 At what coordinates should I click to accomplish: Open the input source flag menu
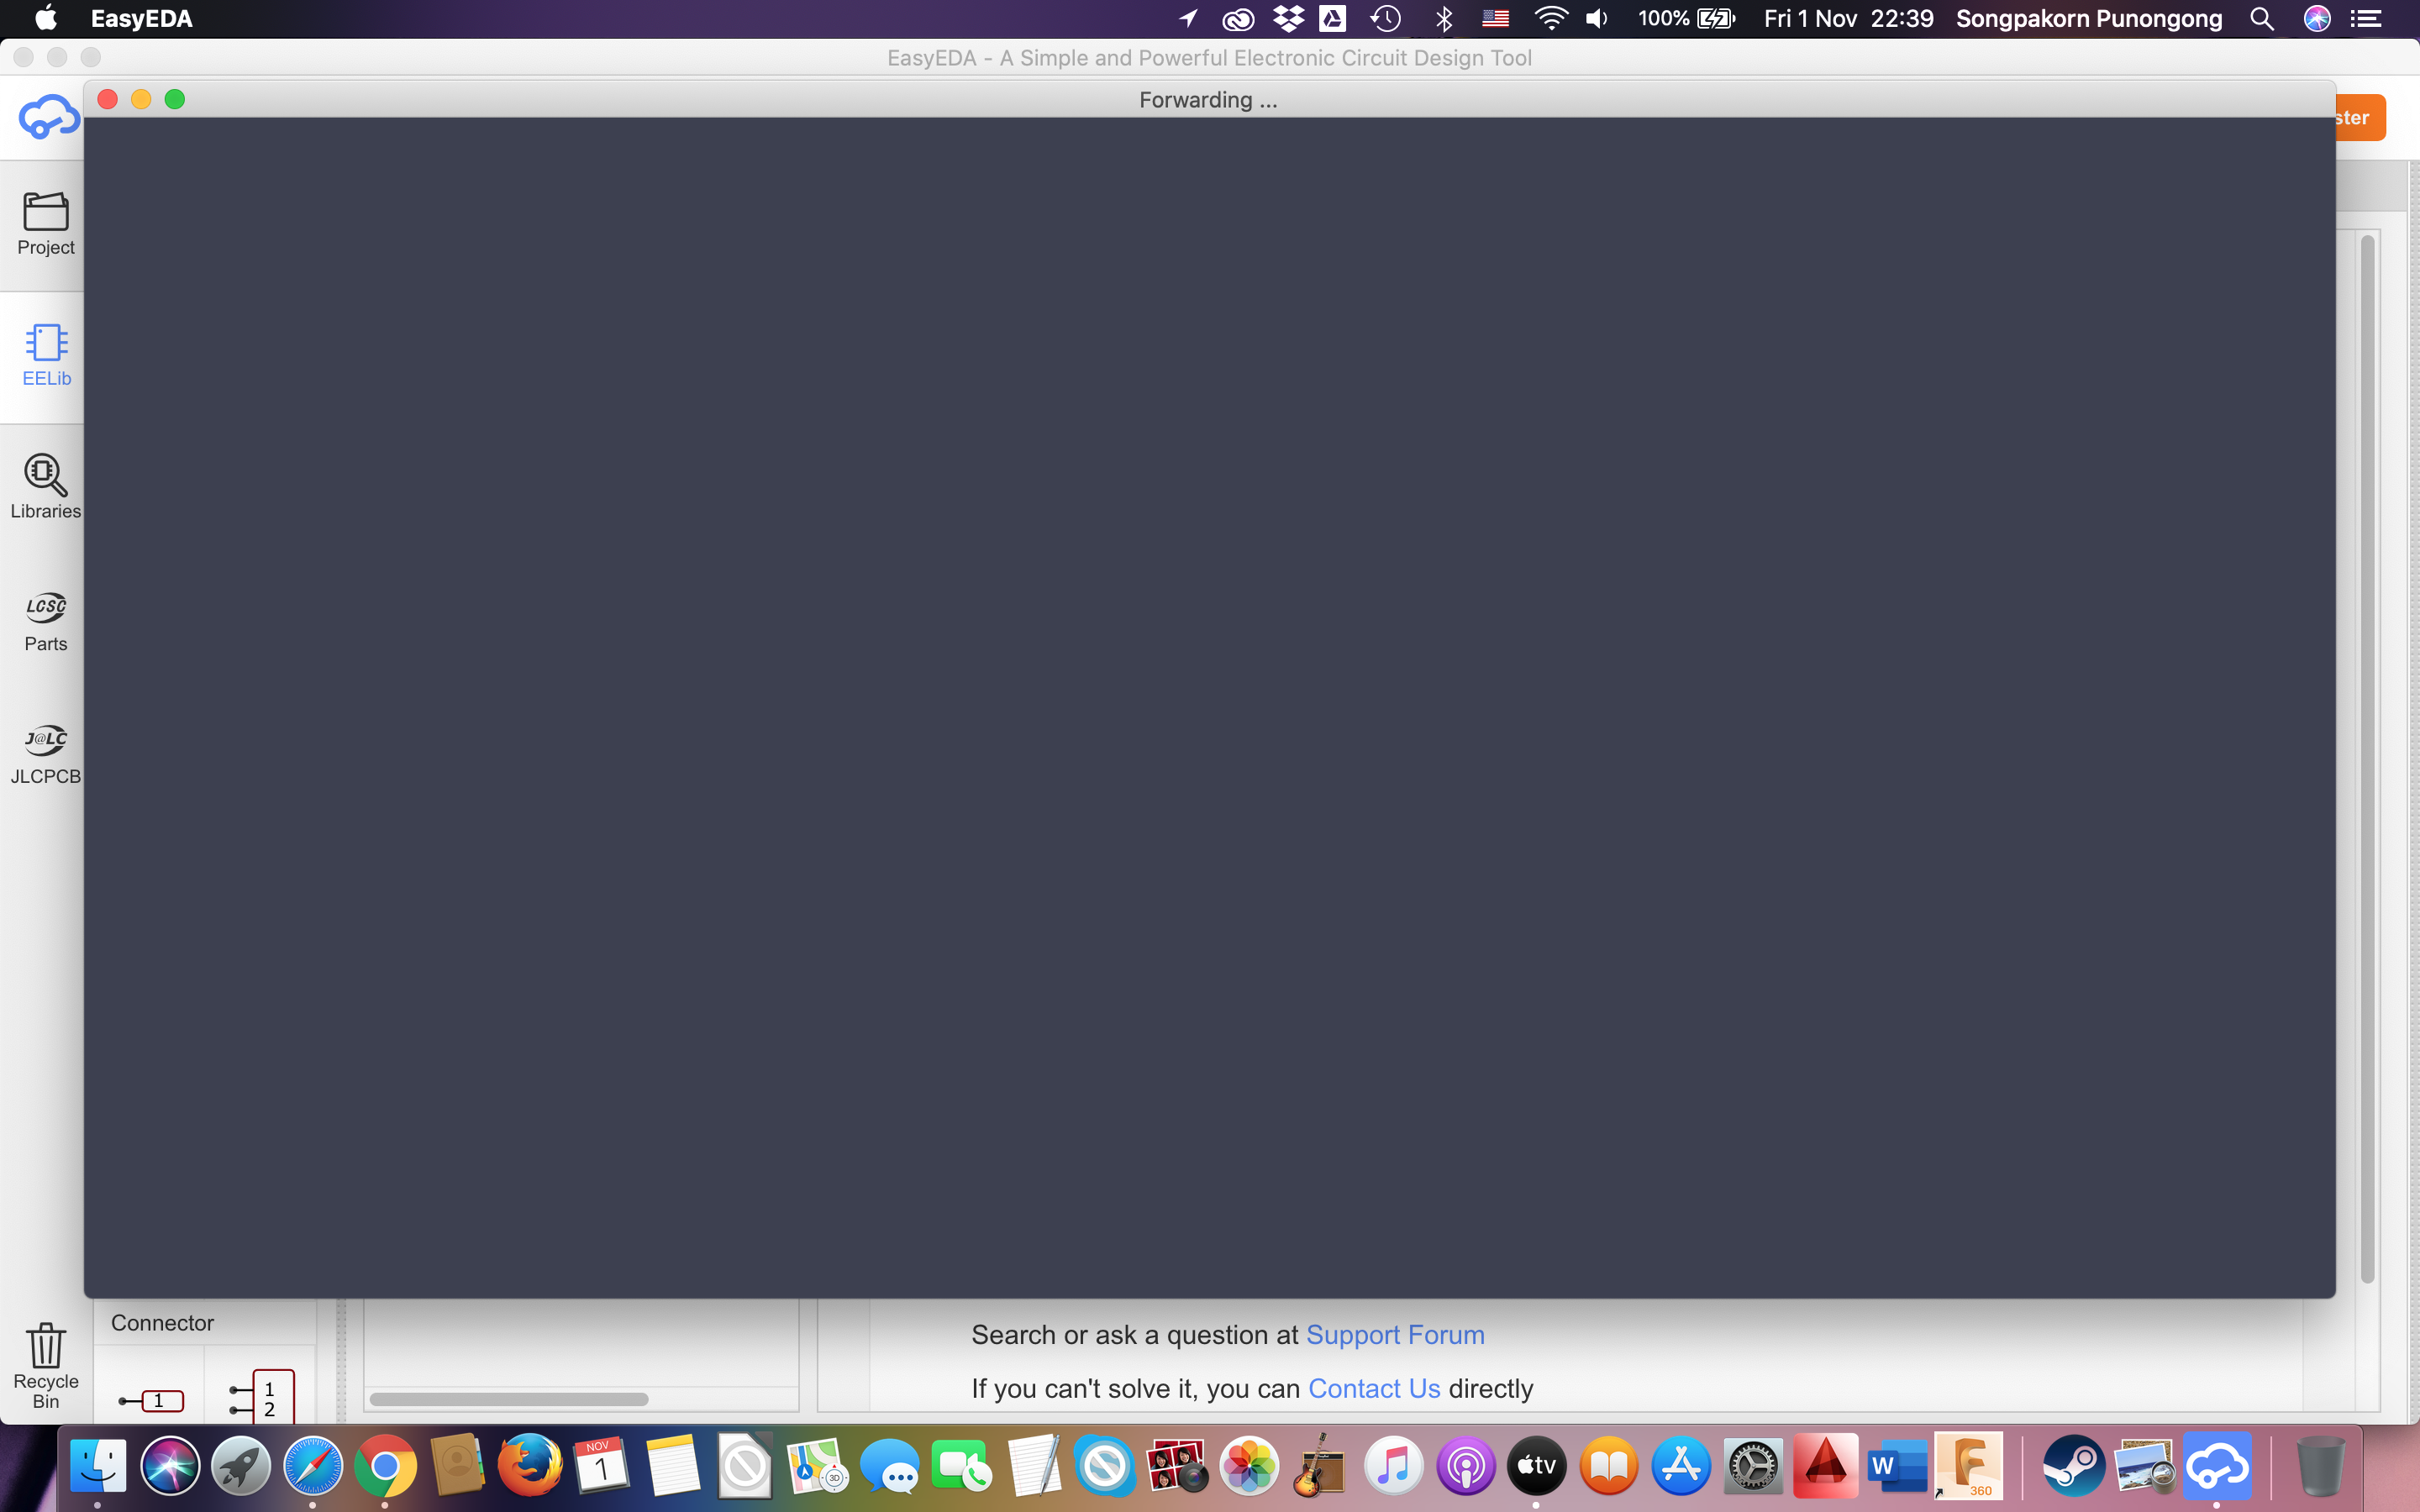tap(1495, 18)
